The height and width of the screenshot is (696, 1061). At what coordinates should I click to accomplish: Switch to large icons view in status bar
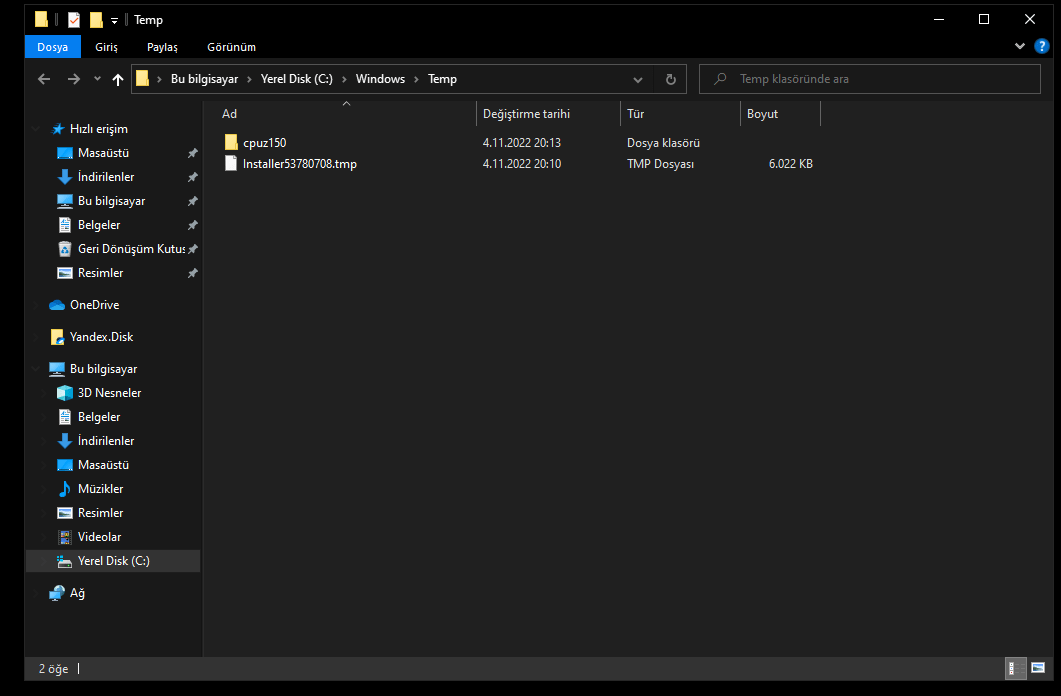click(x=1038, y=668)
